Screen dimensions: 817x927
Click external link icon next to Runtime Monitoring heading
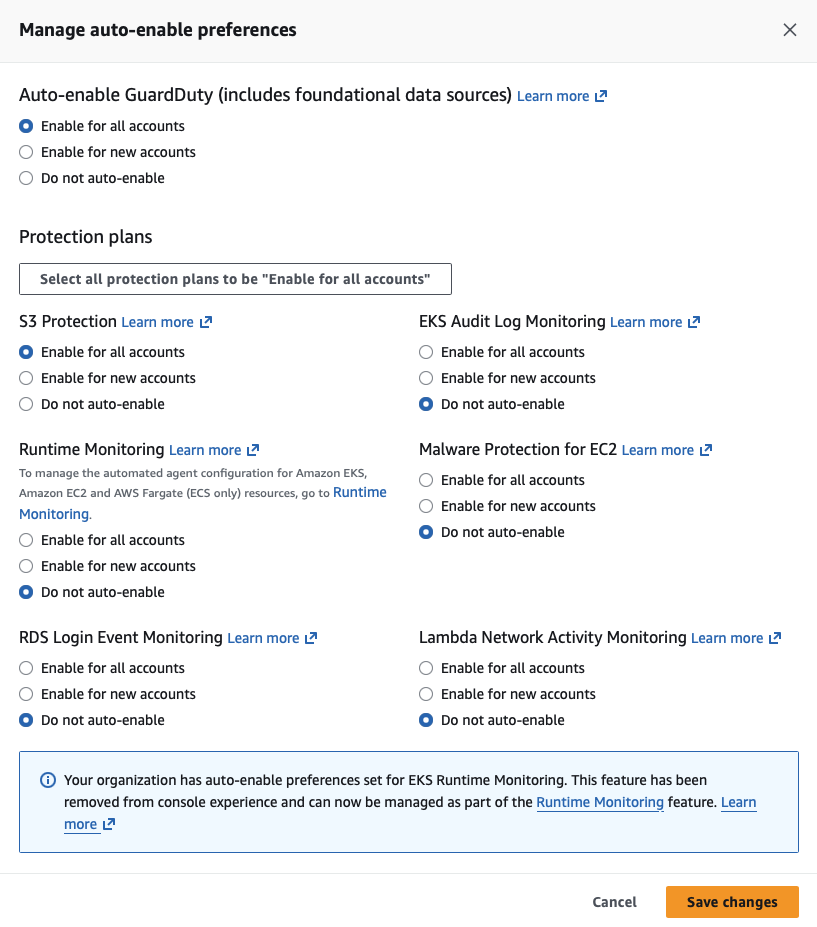tap(253, 450)
